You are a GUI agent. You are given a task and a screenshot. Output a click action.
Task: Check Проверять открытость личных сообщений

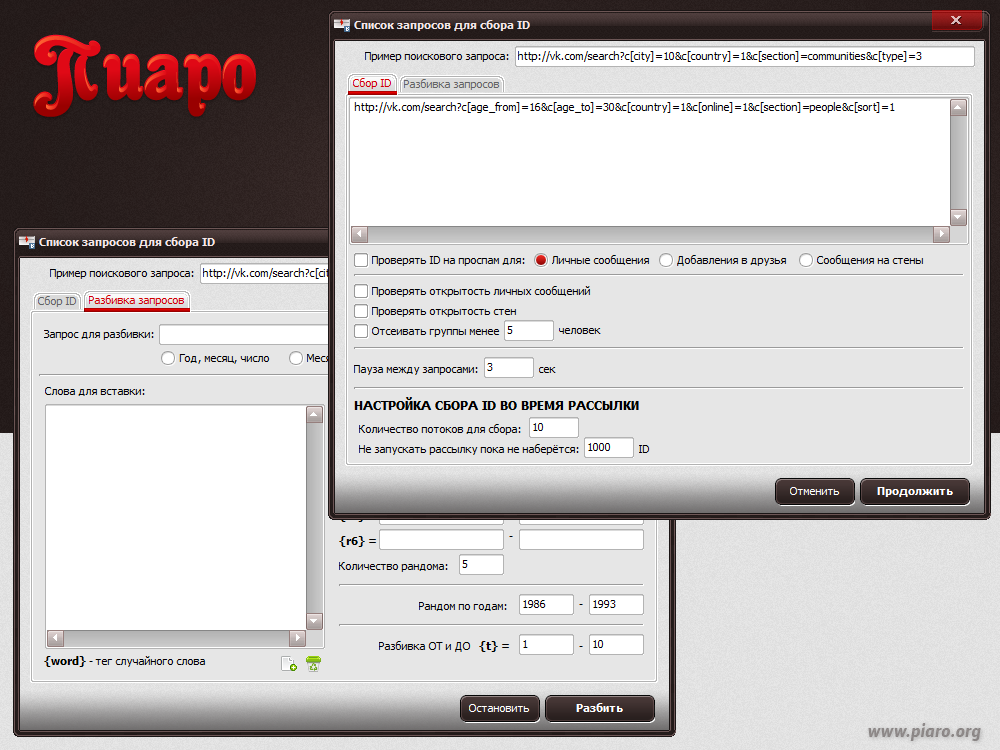pos(361,291)
